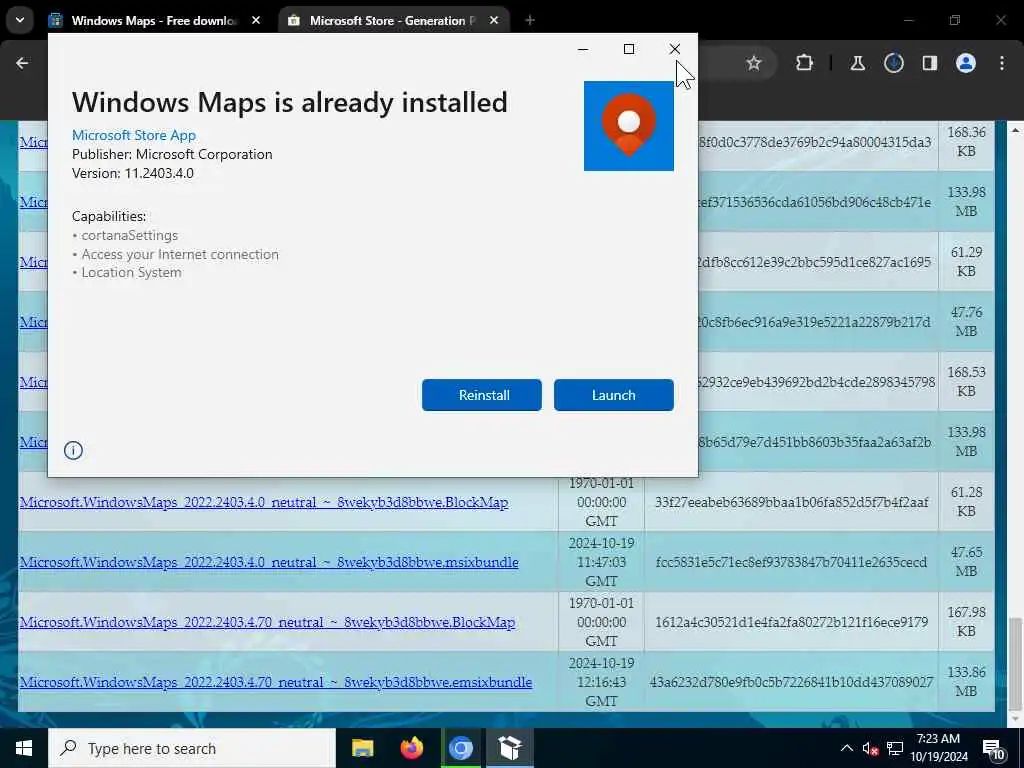Select the hash 43a6232d780e9fb0c5b7226841b10dd437089027

point(791,682)
